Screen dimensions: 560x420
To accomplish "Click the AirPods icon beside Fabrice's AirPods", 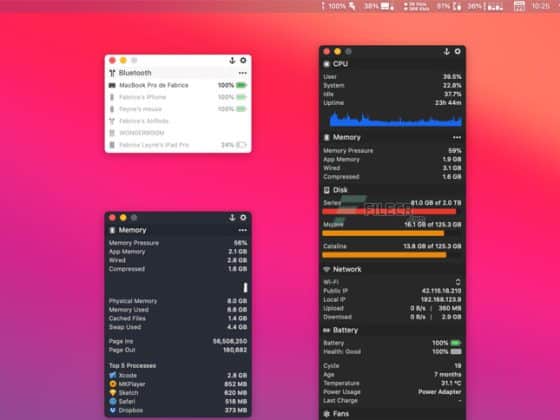I will click(x=112, y=121).
